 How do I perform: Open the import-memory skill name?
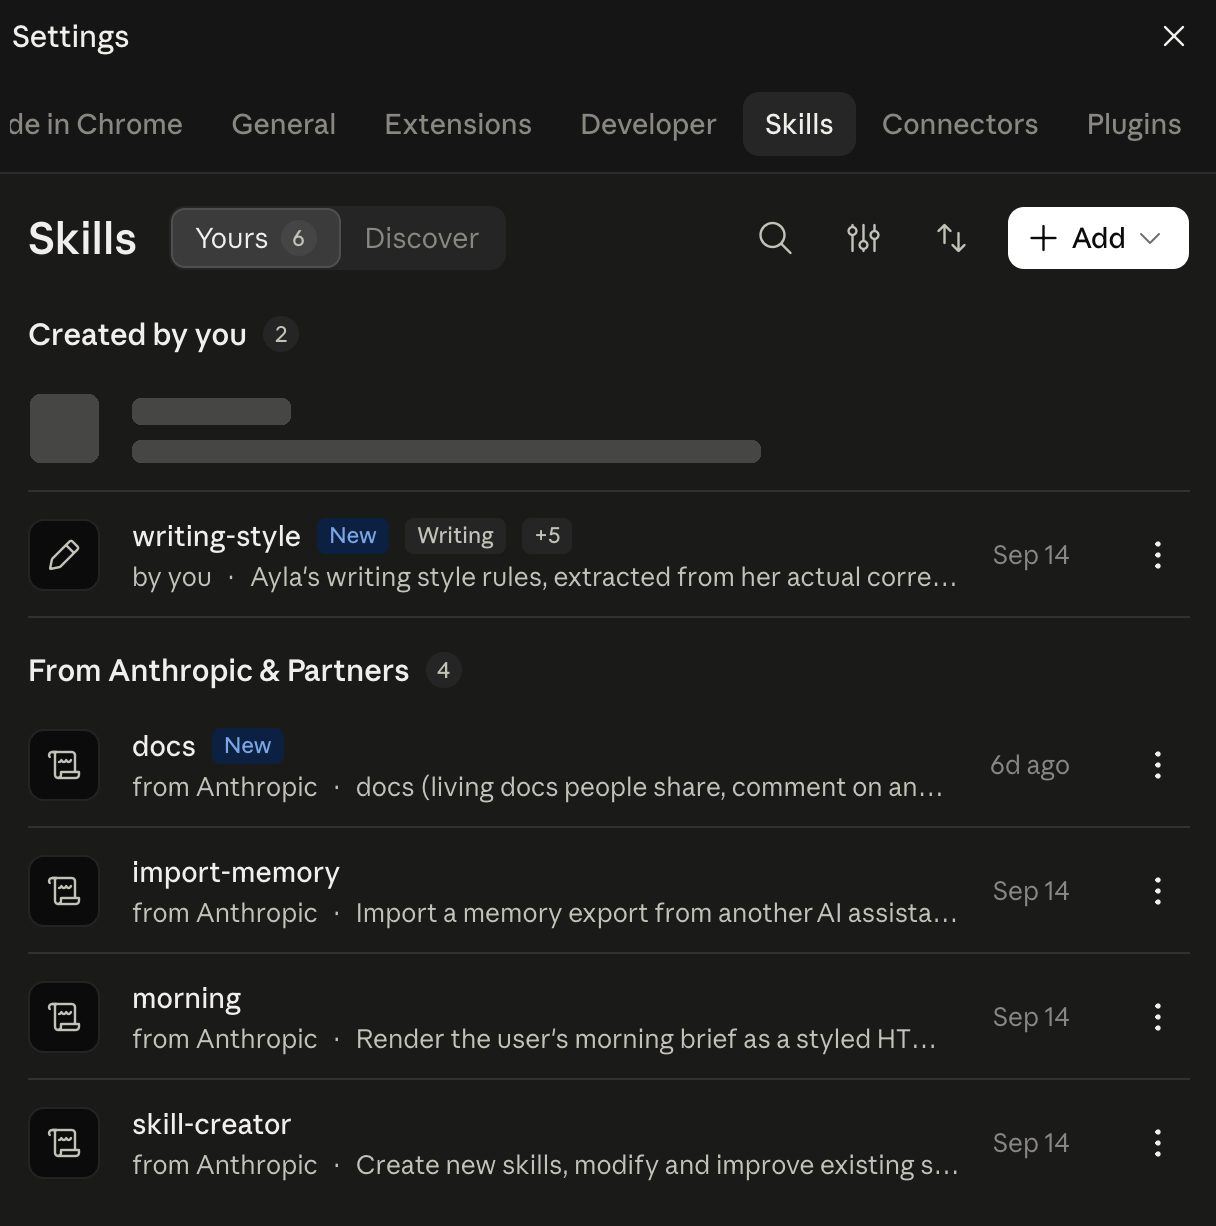(x=236, y=872)
